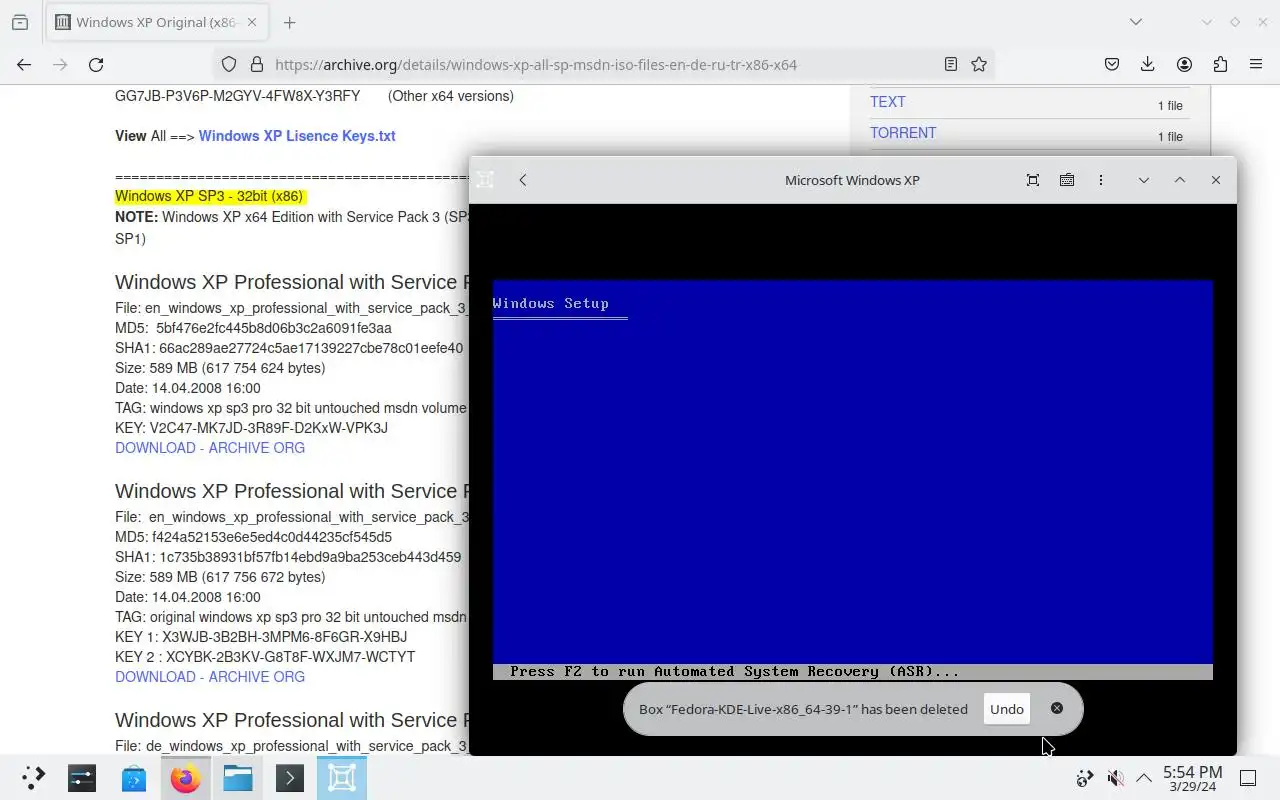Select the Windows XP Original browser tab

click(155, 22)
